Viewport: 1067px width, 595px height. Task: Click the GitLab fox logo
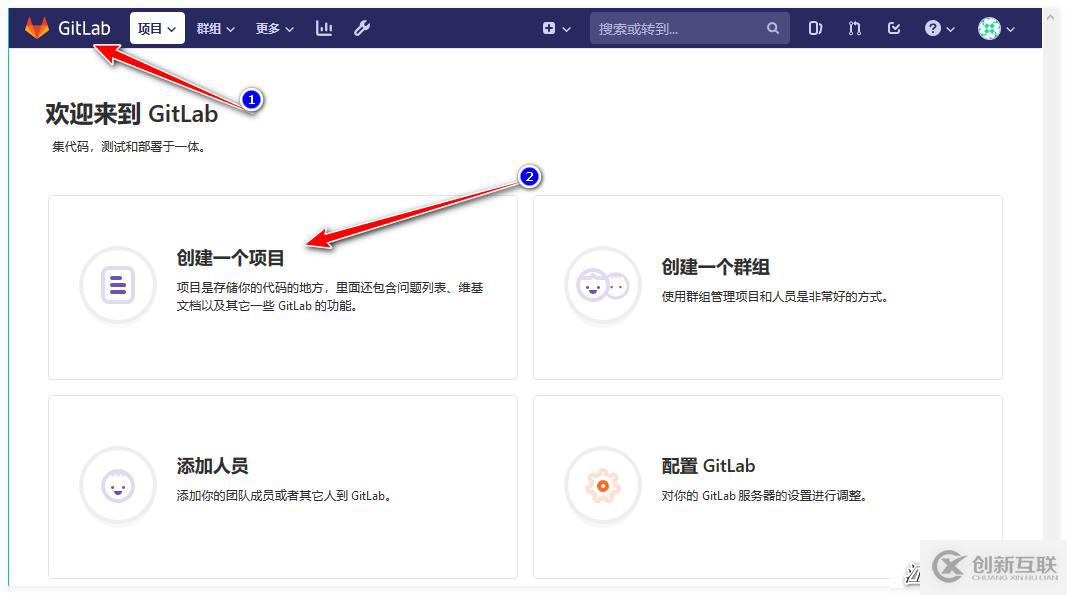pyautogui.click(x=37, y=28)
